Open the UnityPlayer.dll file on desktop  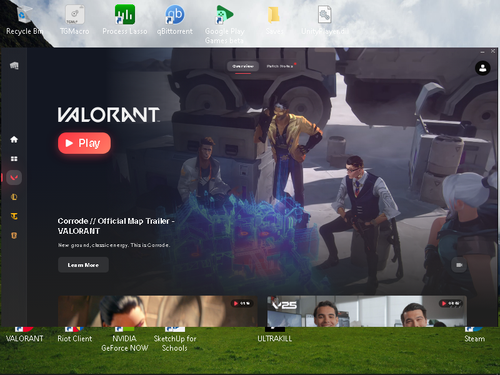pos(325,20)
